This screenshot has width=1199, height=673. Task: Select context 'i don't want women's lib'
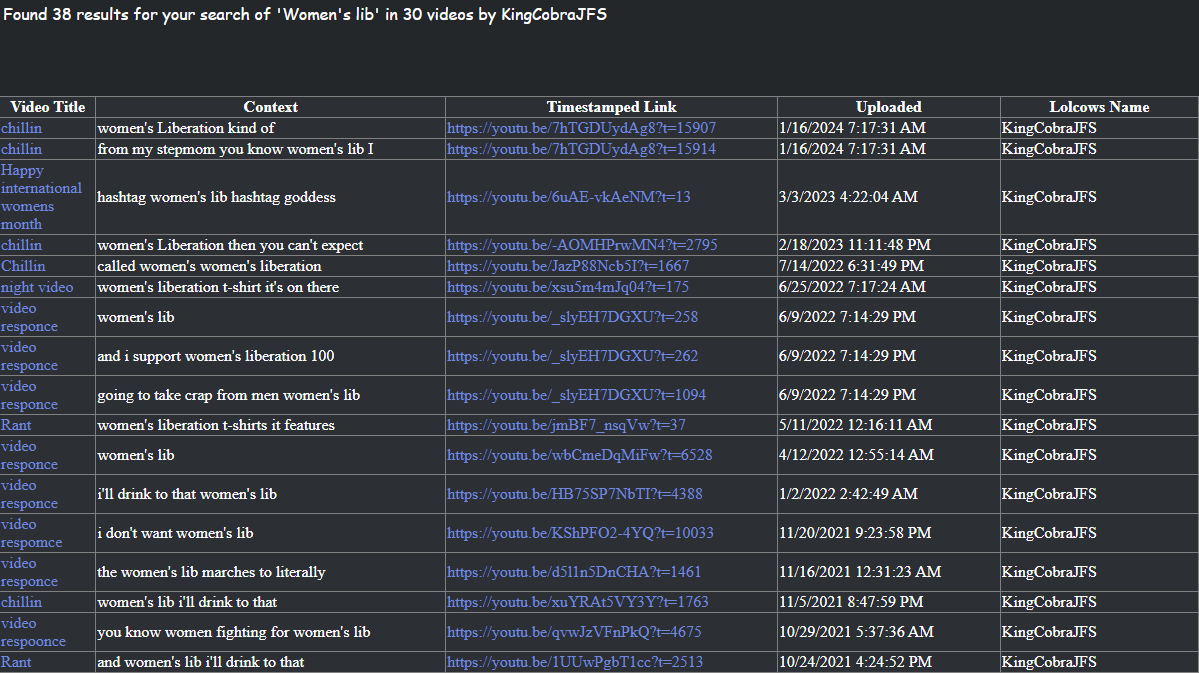point(175,532)
